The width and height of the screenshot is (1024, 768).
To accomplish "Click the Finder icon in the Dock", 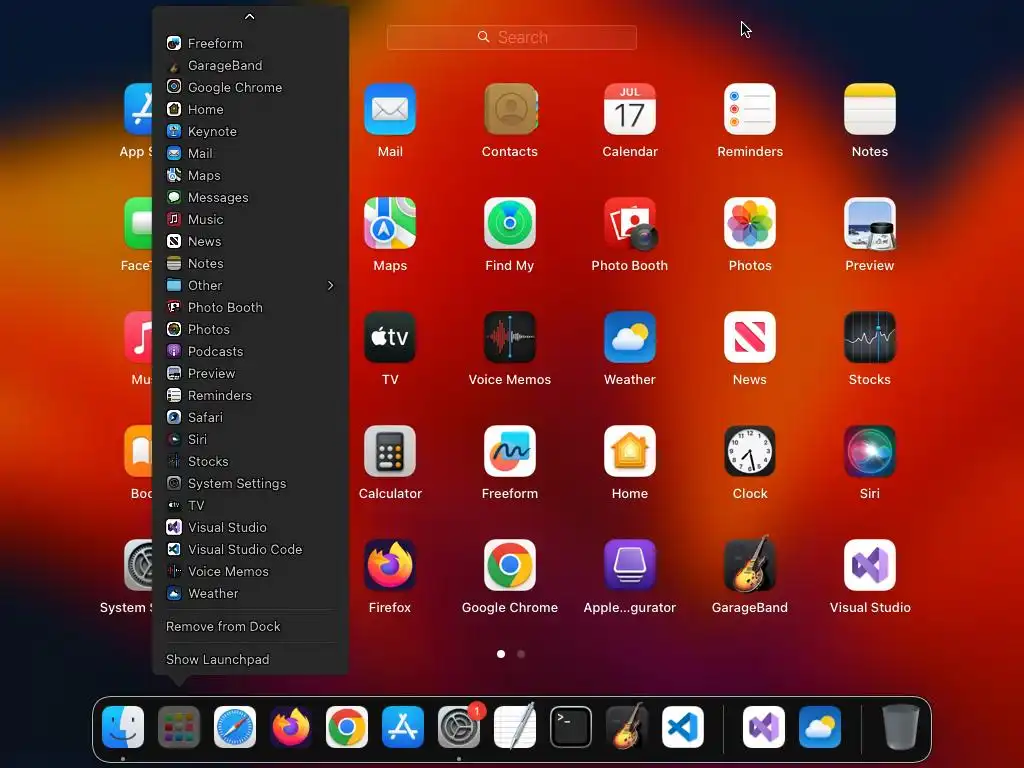I will click(123, 727).
